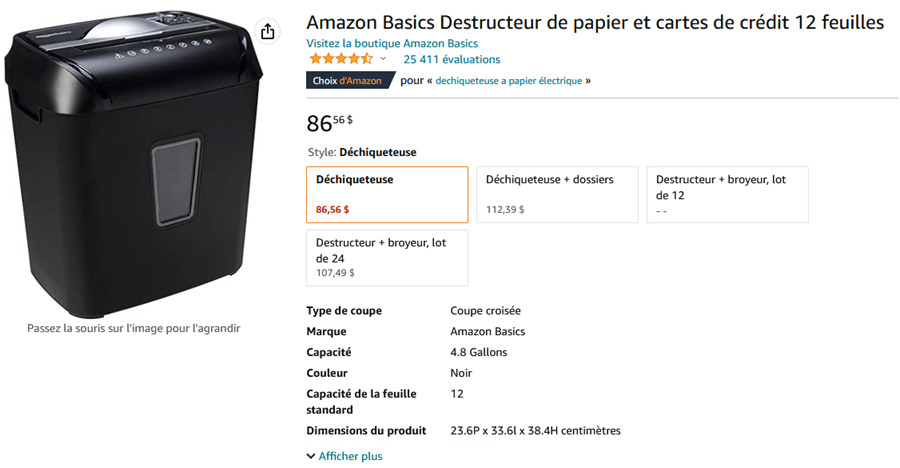This screenshot has height=468, width=900.
Task: Open the rating breakdown dropdown arrow
Action: [x=383, y=59]
